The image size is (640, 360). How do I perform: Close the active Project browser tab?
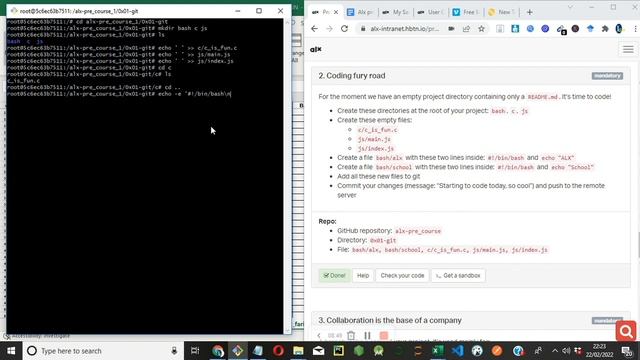point(336,12)
